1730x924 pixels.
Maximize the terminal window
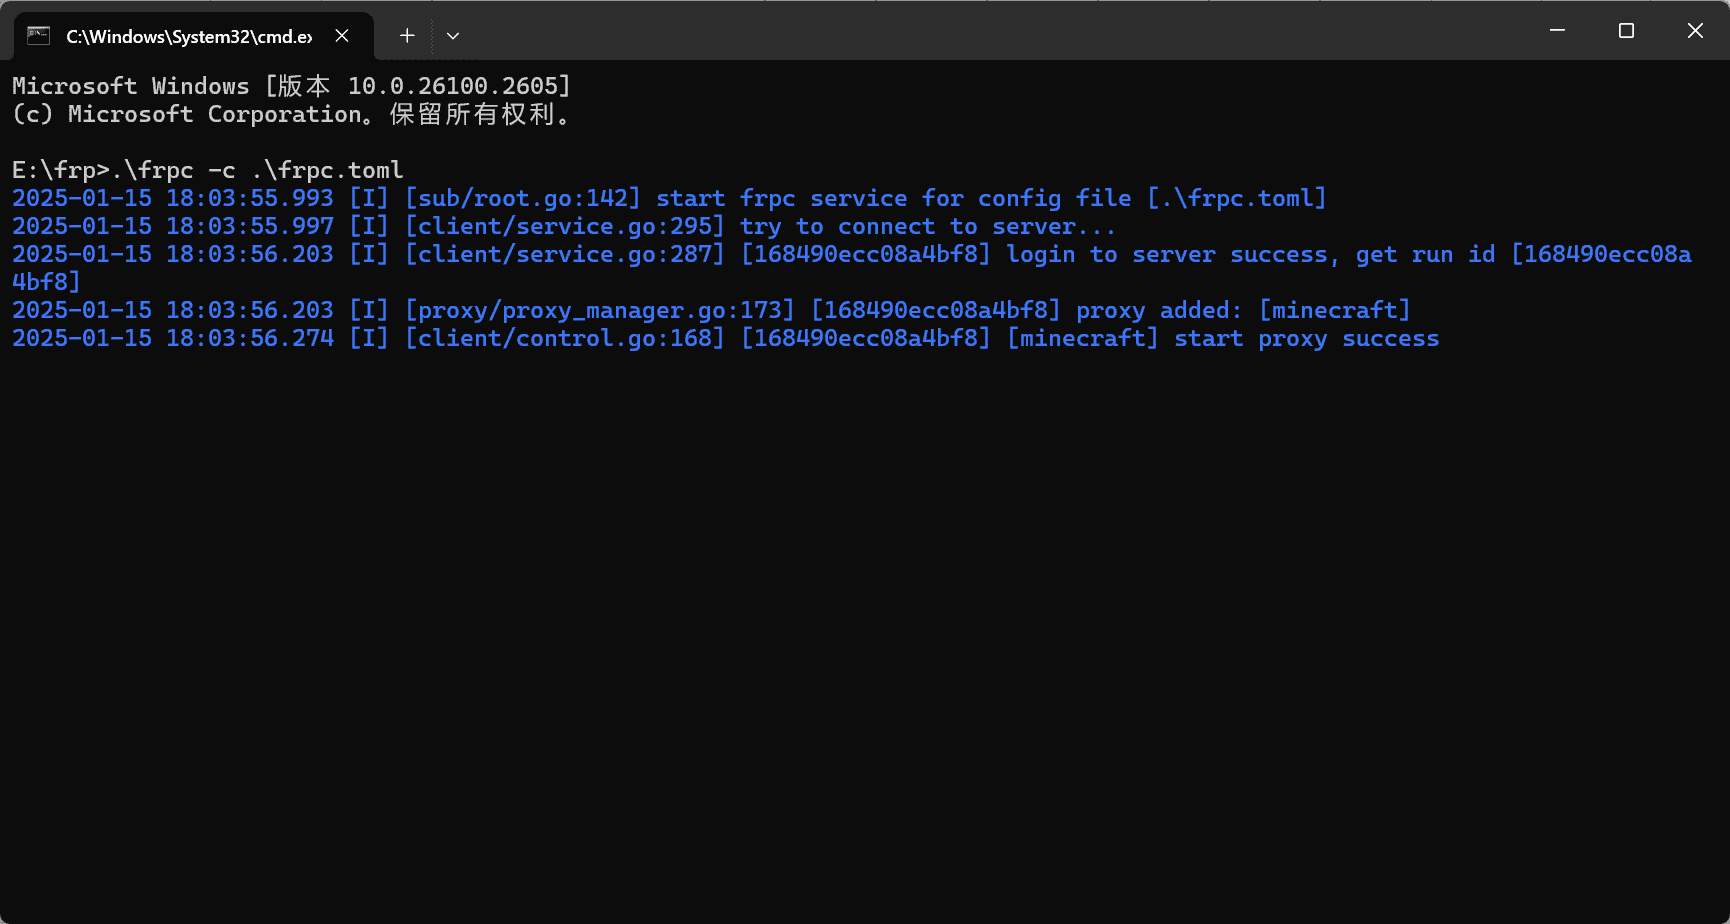click(x=1626, y=30)
